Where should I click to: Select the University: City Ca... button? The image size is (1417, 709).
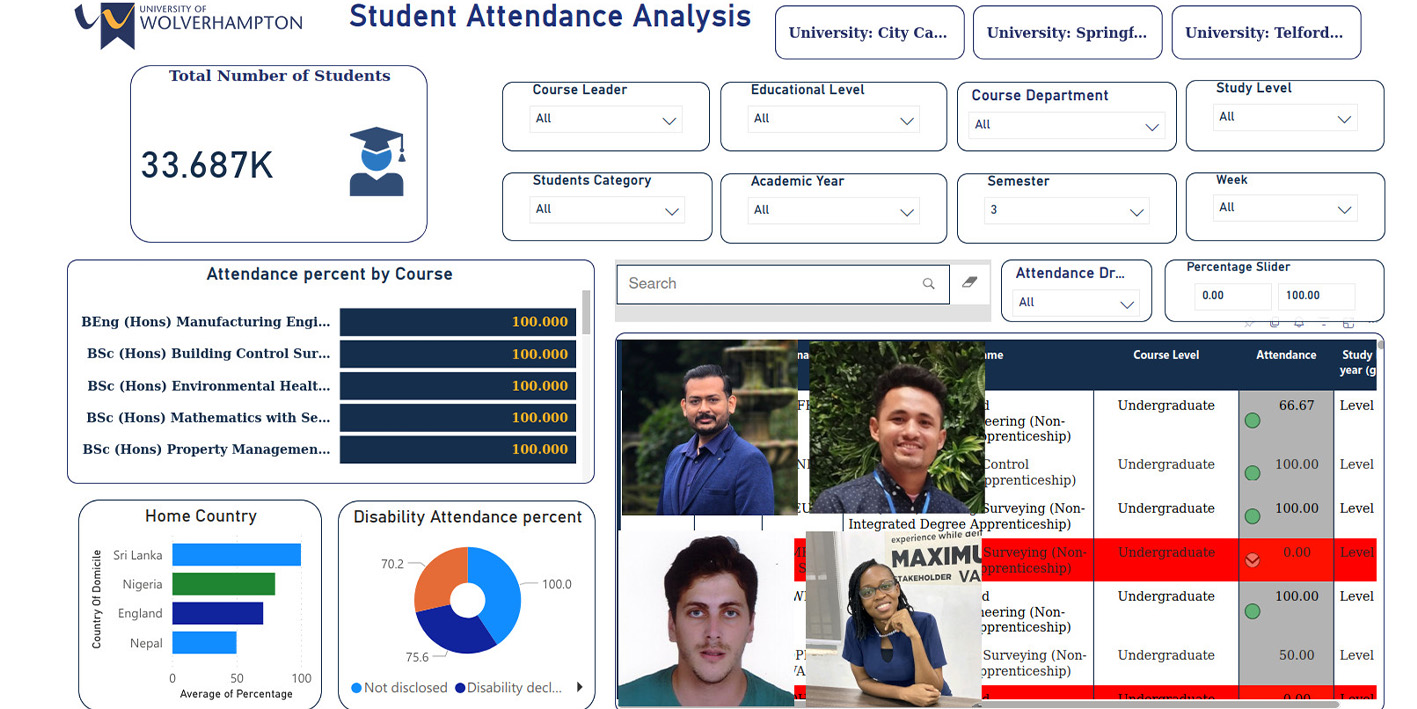[x=868, y=32]
